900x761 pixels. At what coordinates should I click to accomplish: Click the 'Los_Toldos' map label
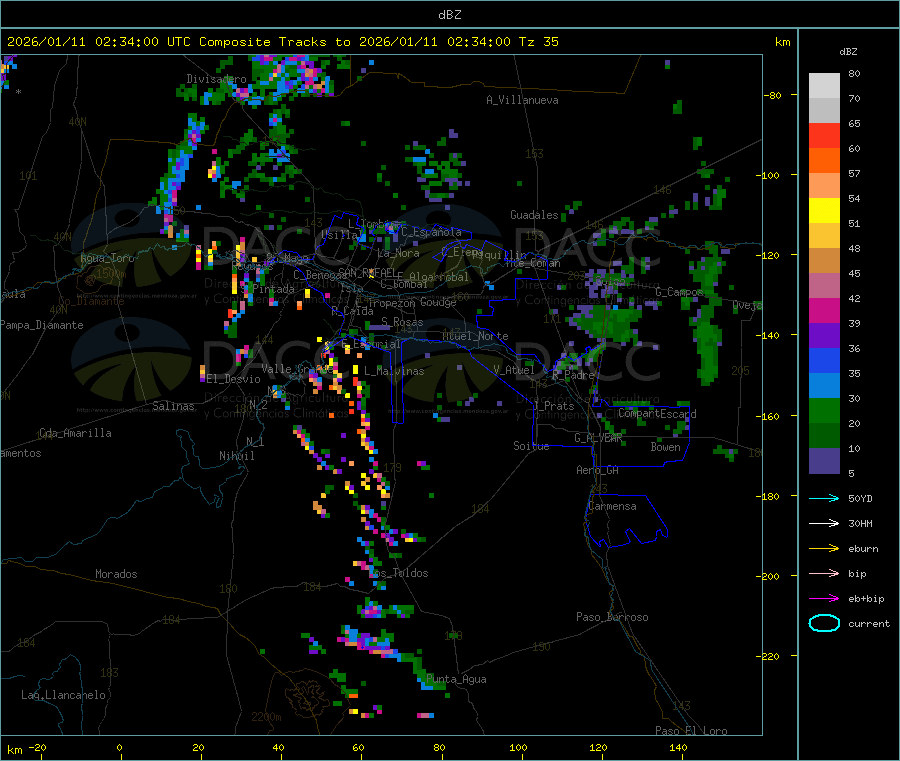pos(398,573)
